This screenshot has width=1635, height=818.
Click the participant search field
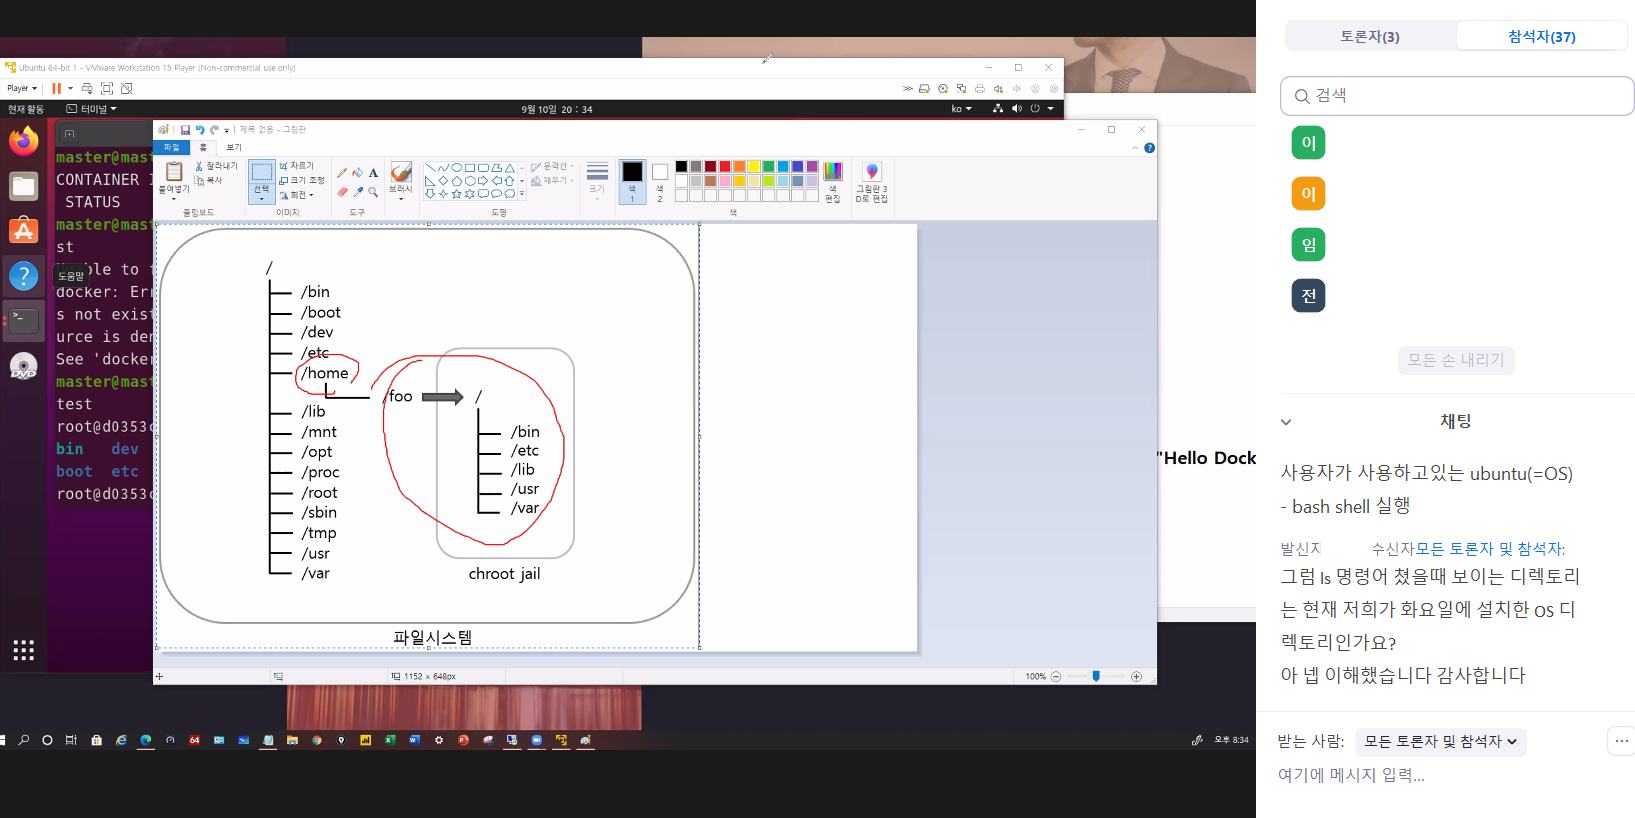(1457, 96)
